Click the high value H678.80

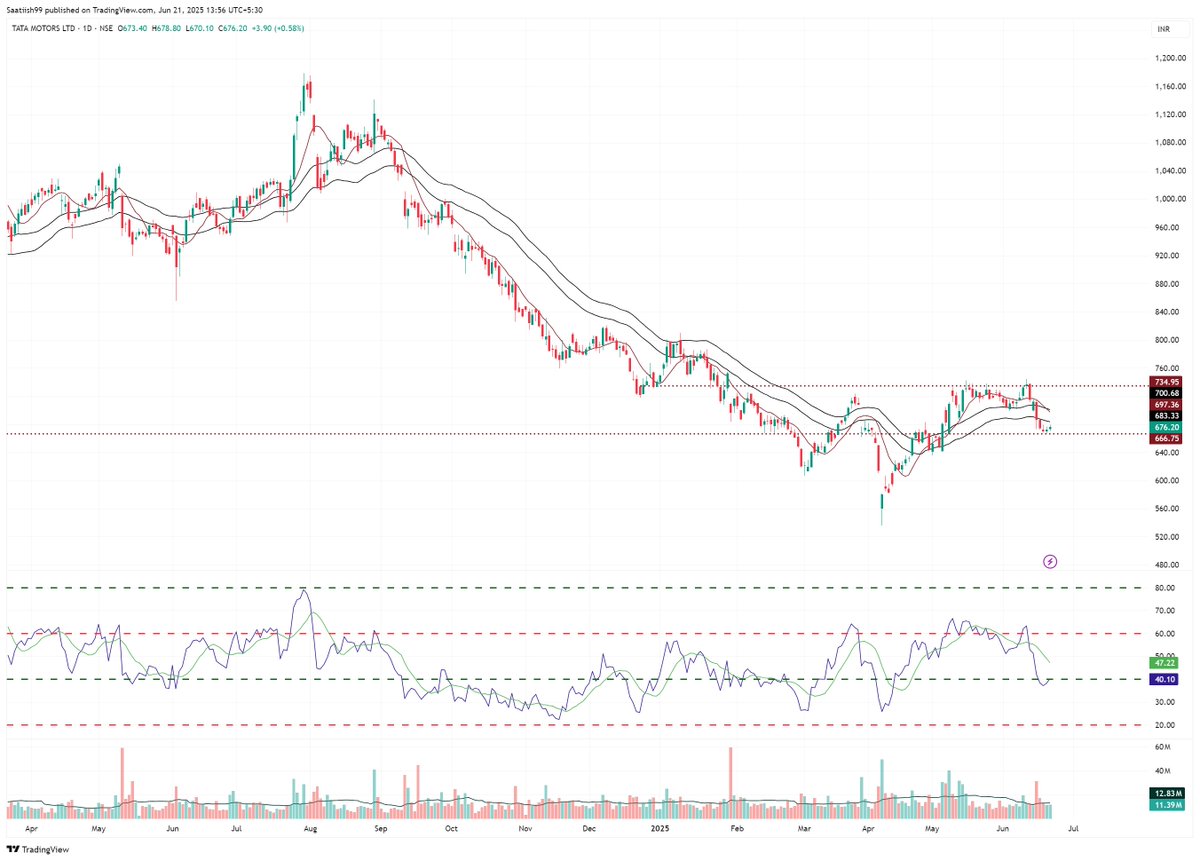coord(168,28)
